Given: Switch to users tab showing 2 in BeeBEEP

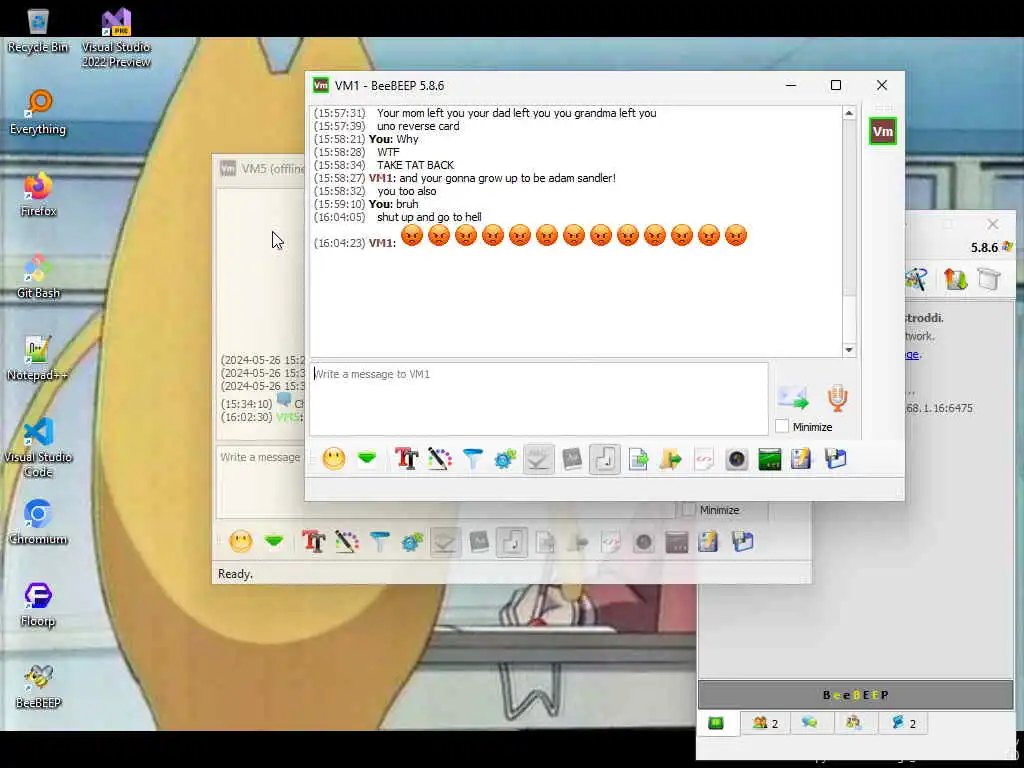Looking at the screenshot, I should (x=765, y=723).
